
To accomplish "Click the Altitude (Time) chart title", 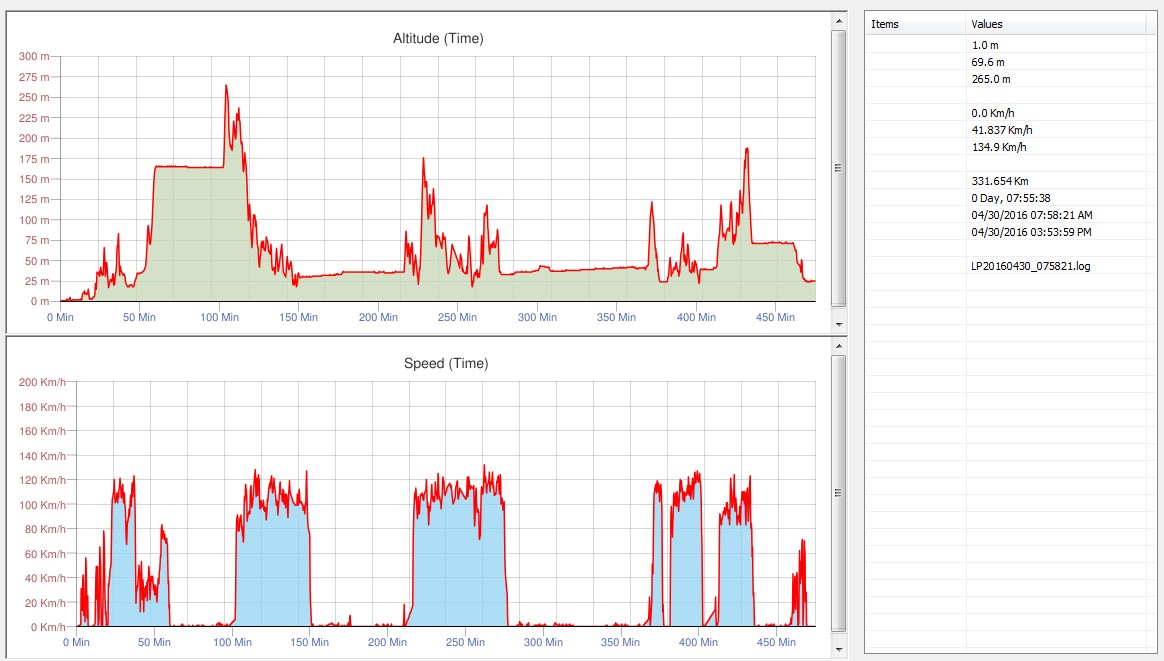I will pyautogui.click(x=439, y=39).
